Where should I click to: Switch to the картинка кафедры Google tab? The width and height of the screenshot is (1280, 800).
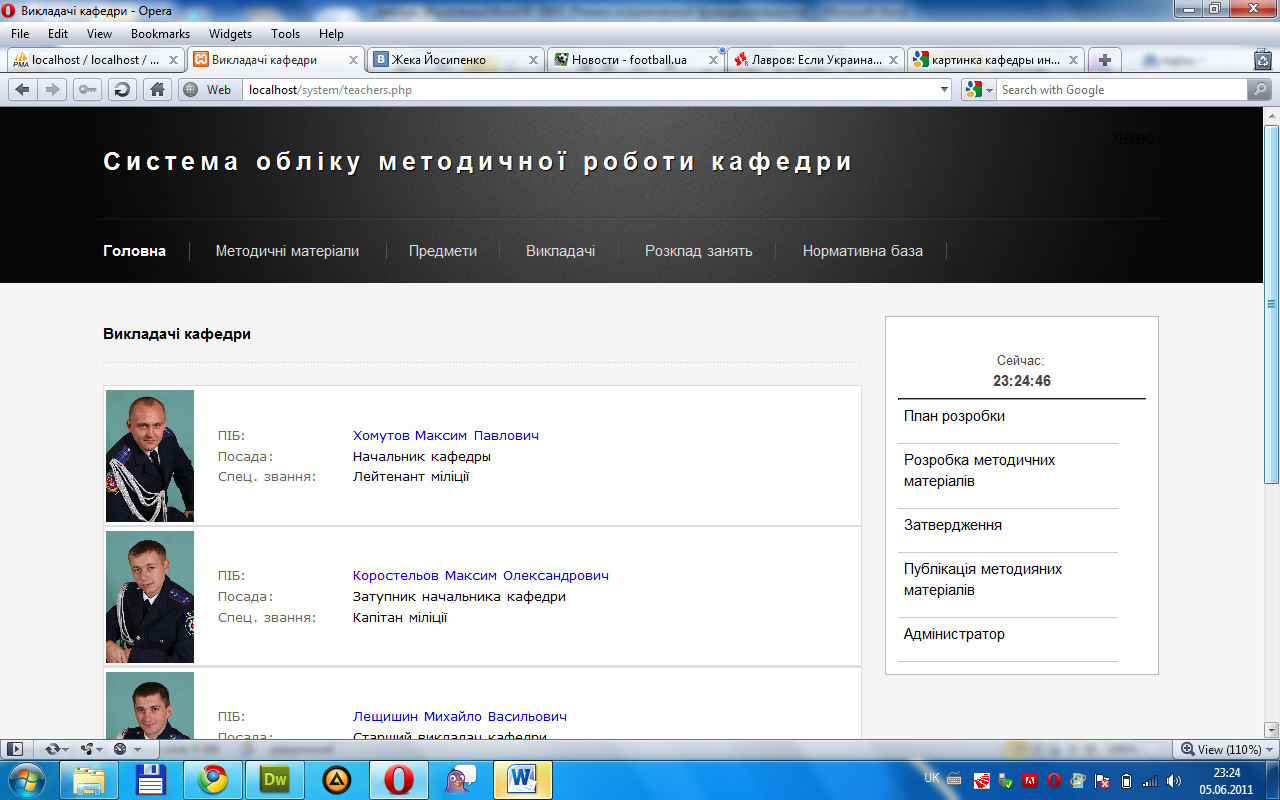[996, 60]
